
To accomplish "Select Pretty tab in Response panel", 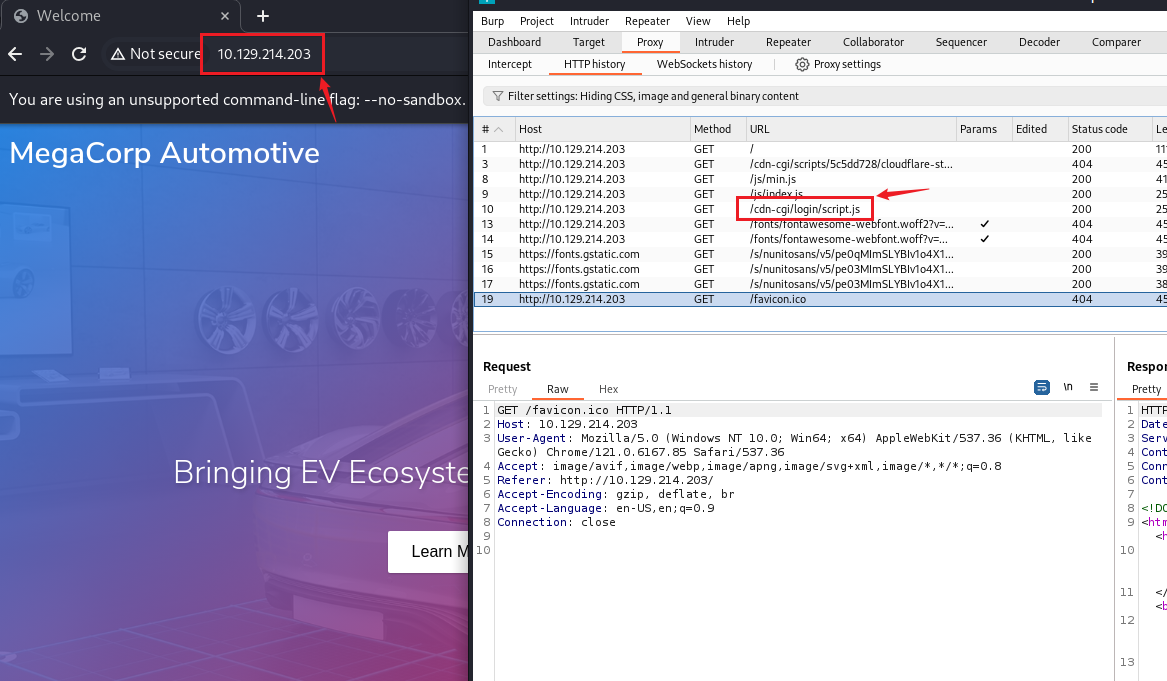I will tap(1146, 389).
